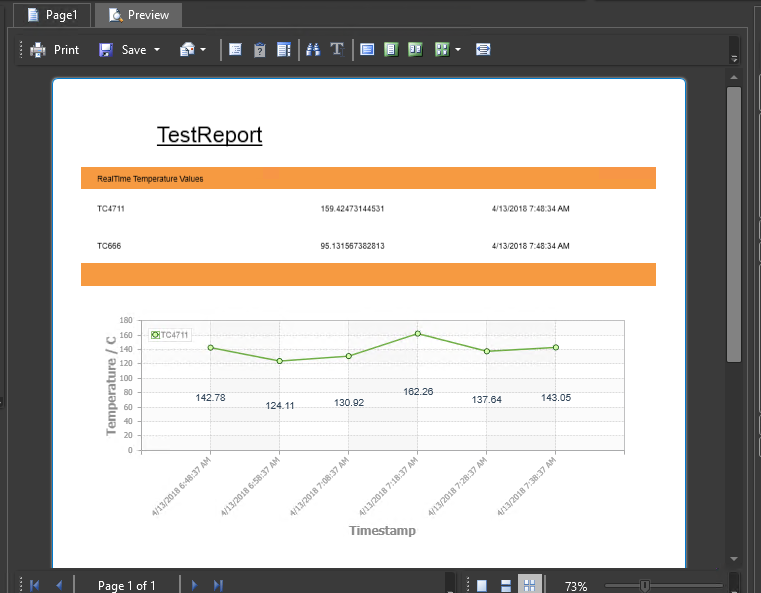Screen dimensions: 761x593
Task: Switch to Full Screen view icon
Action: pos(367,49)
